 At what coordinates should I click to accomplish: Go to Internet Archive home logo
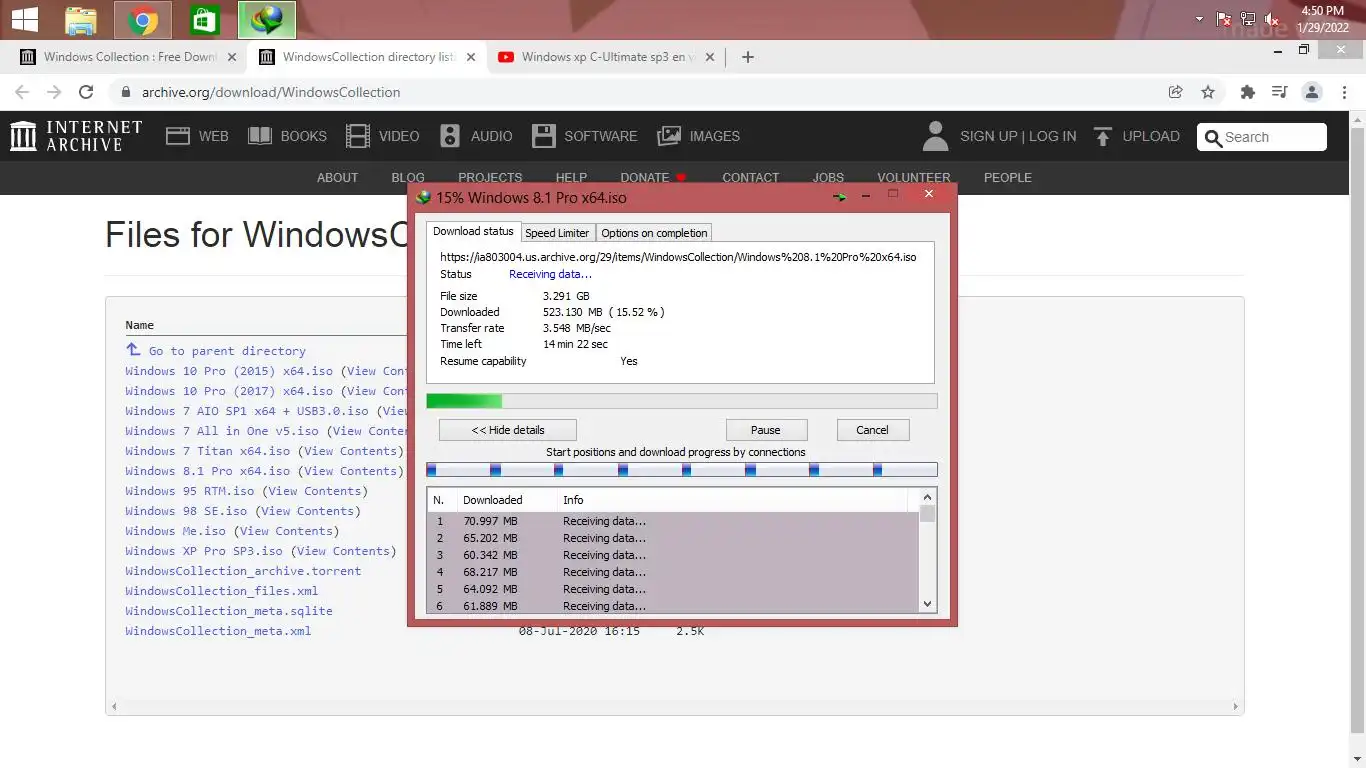tap(76, 136)
